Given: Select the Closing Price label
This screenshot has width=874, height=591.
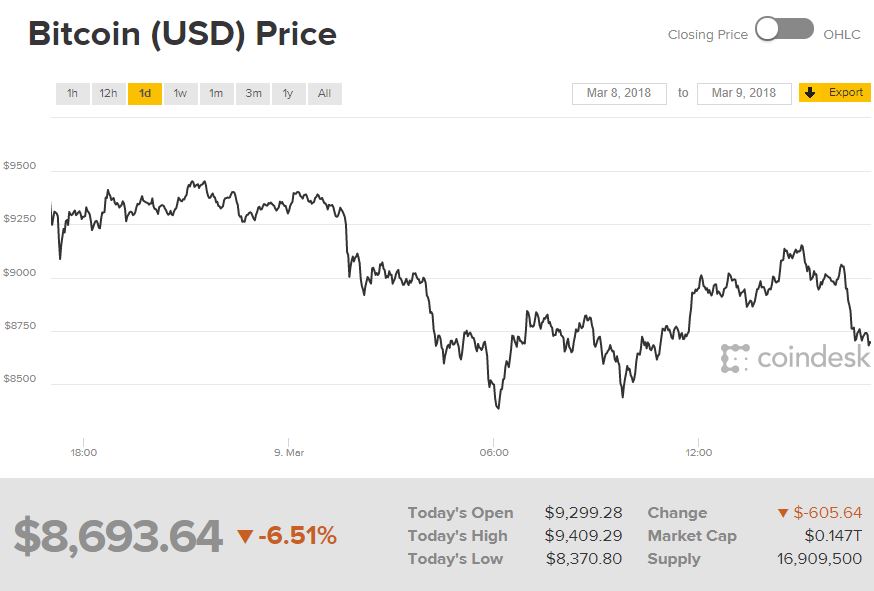Looking at the screenshot, I should click(x=707, y=34).
